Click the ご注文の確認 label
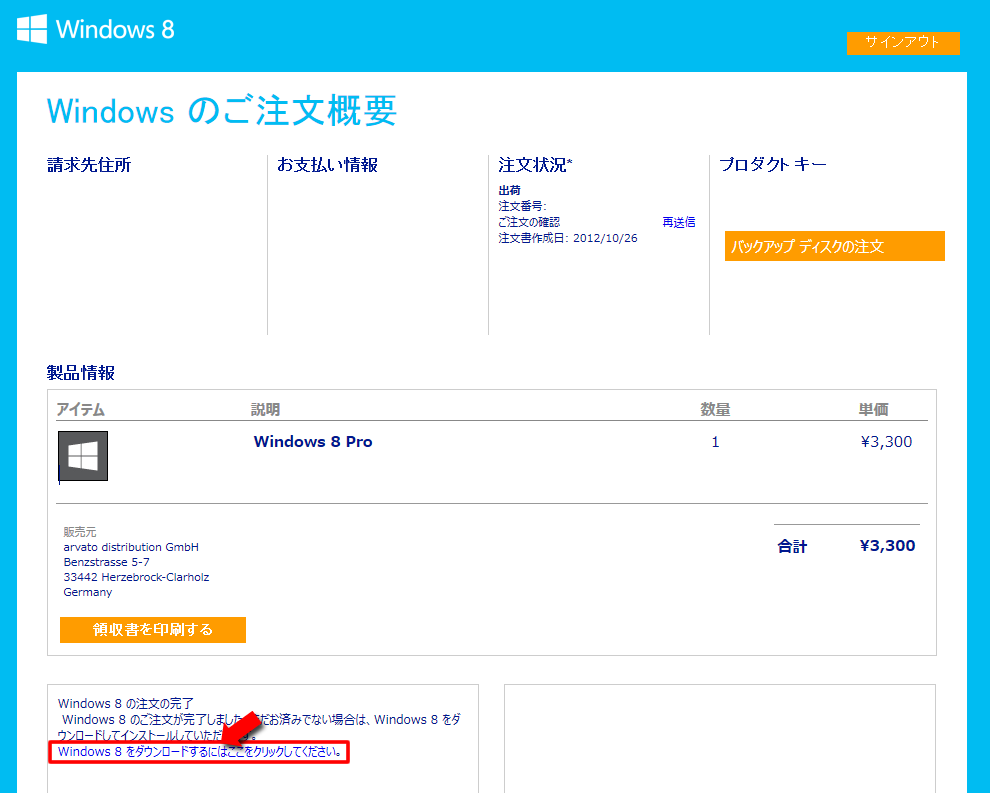The width and height of the screenshot is (990, 793). click(x=529, y=222)
